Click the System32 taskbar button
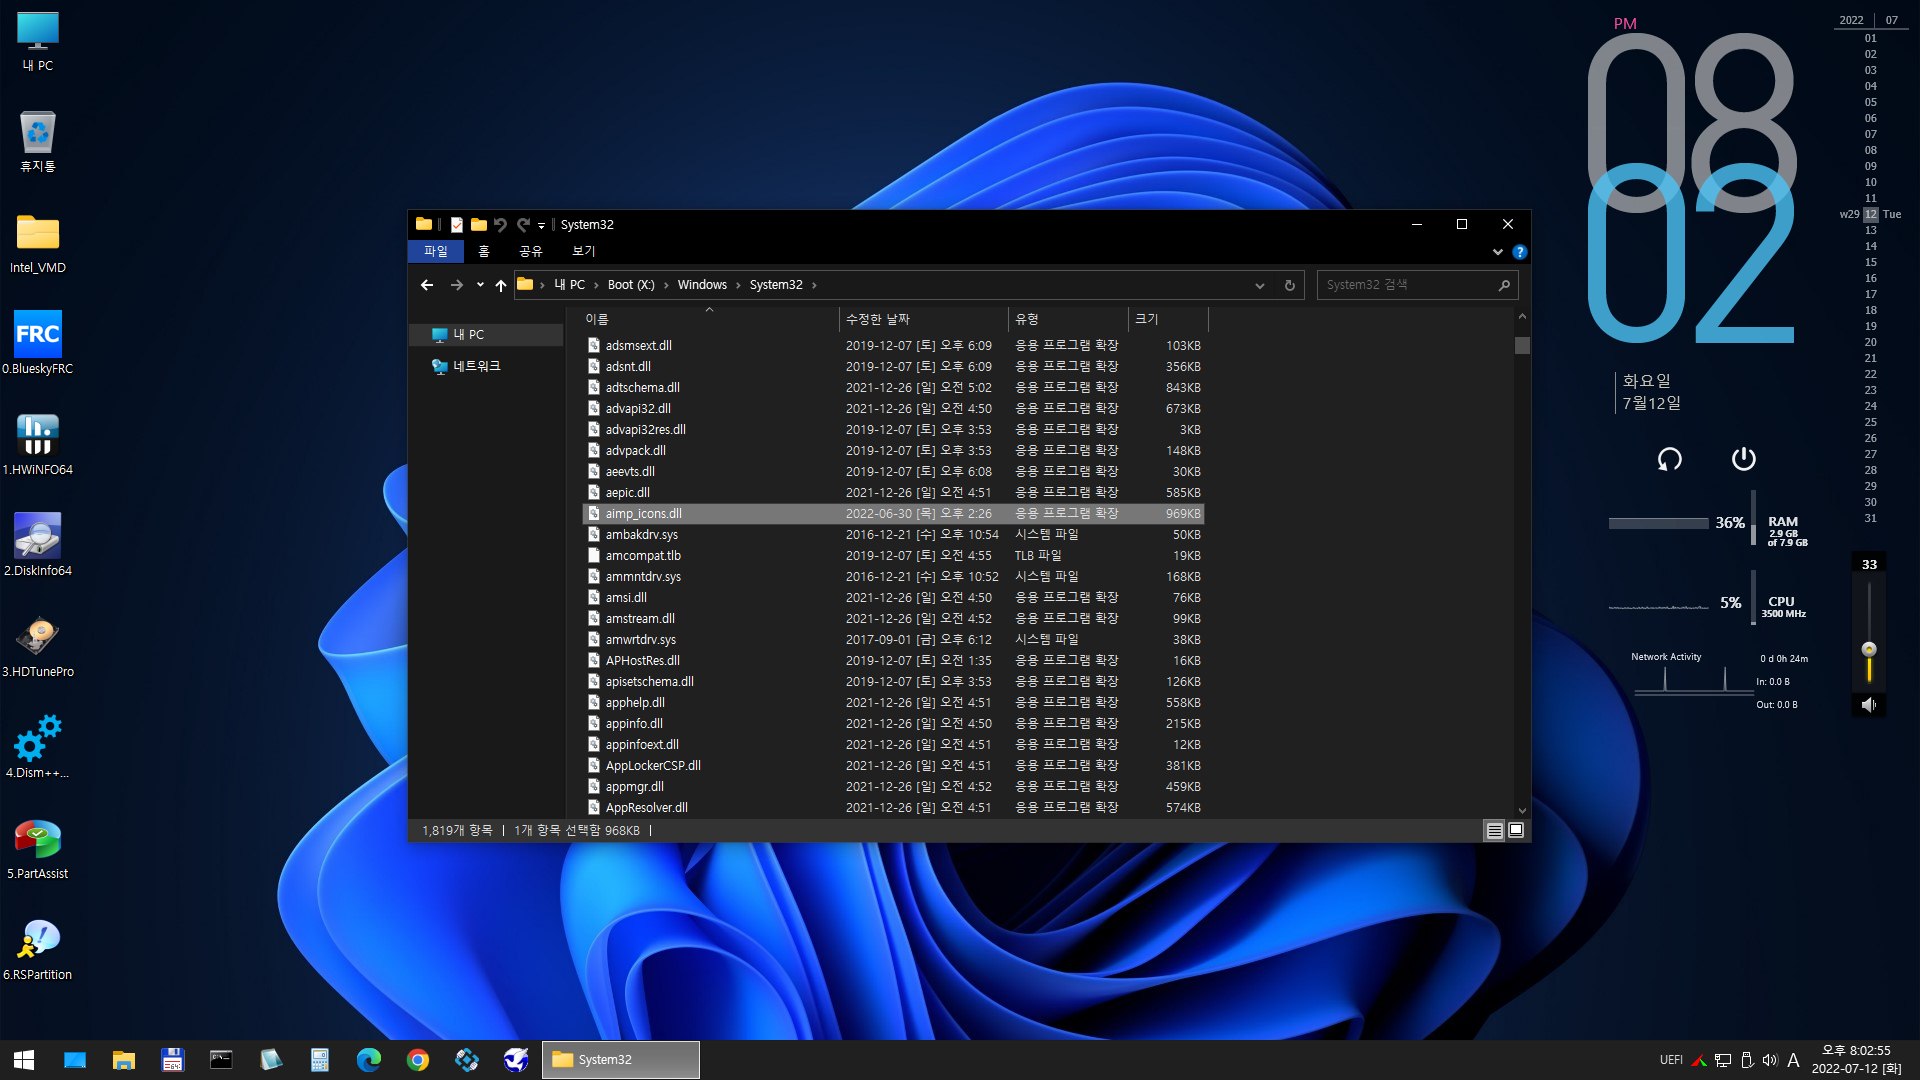The width and height of the screenshot is (1920, 1080). [x=621, y=1060]
